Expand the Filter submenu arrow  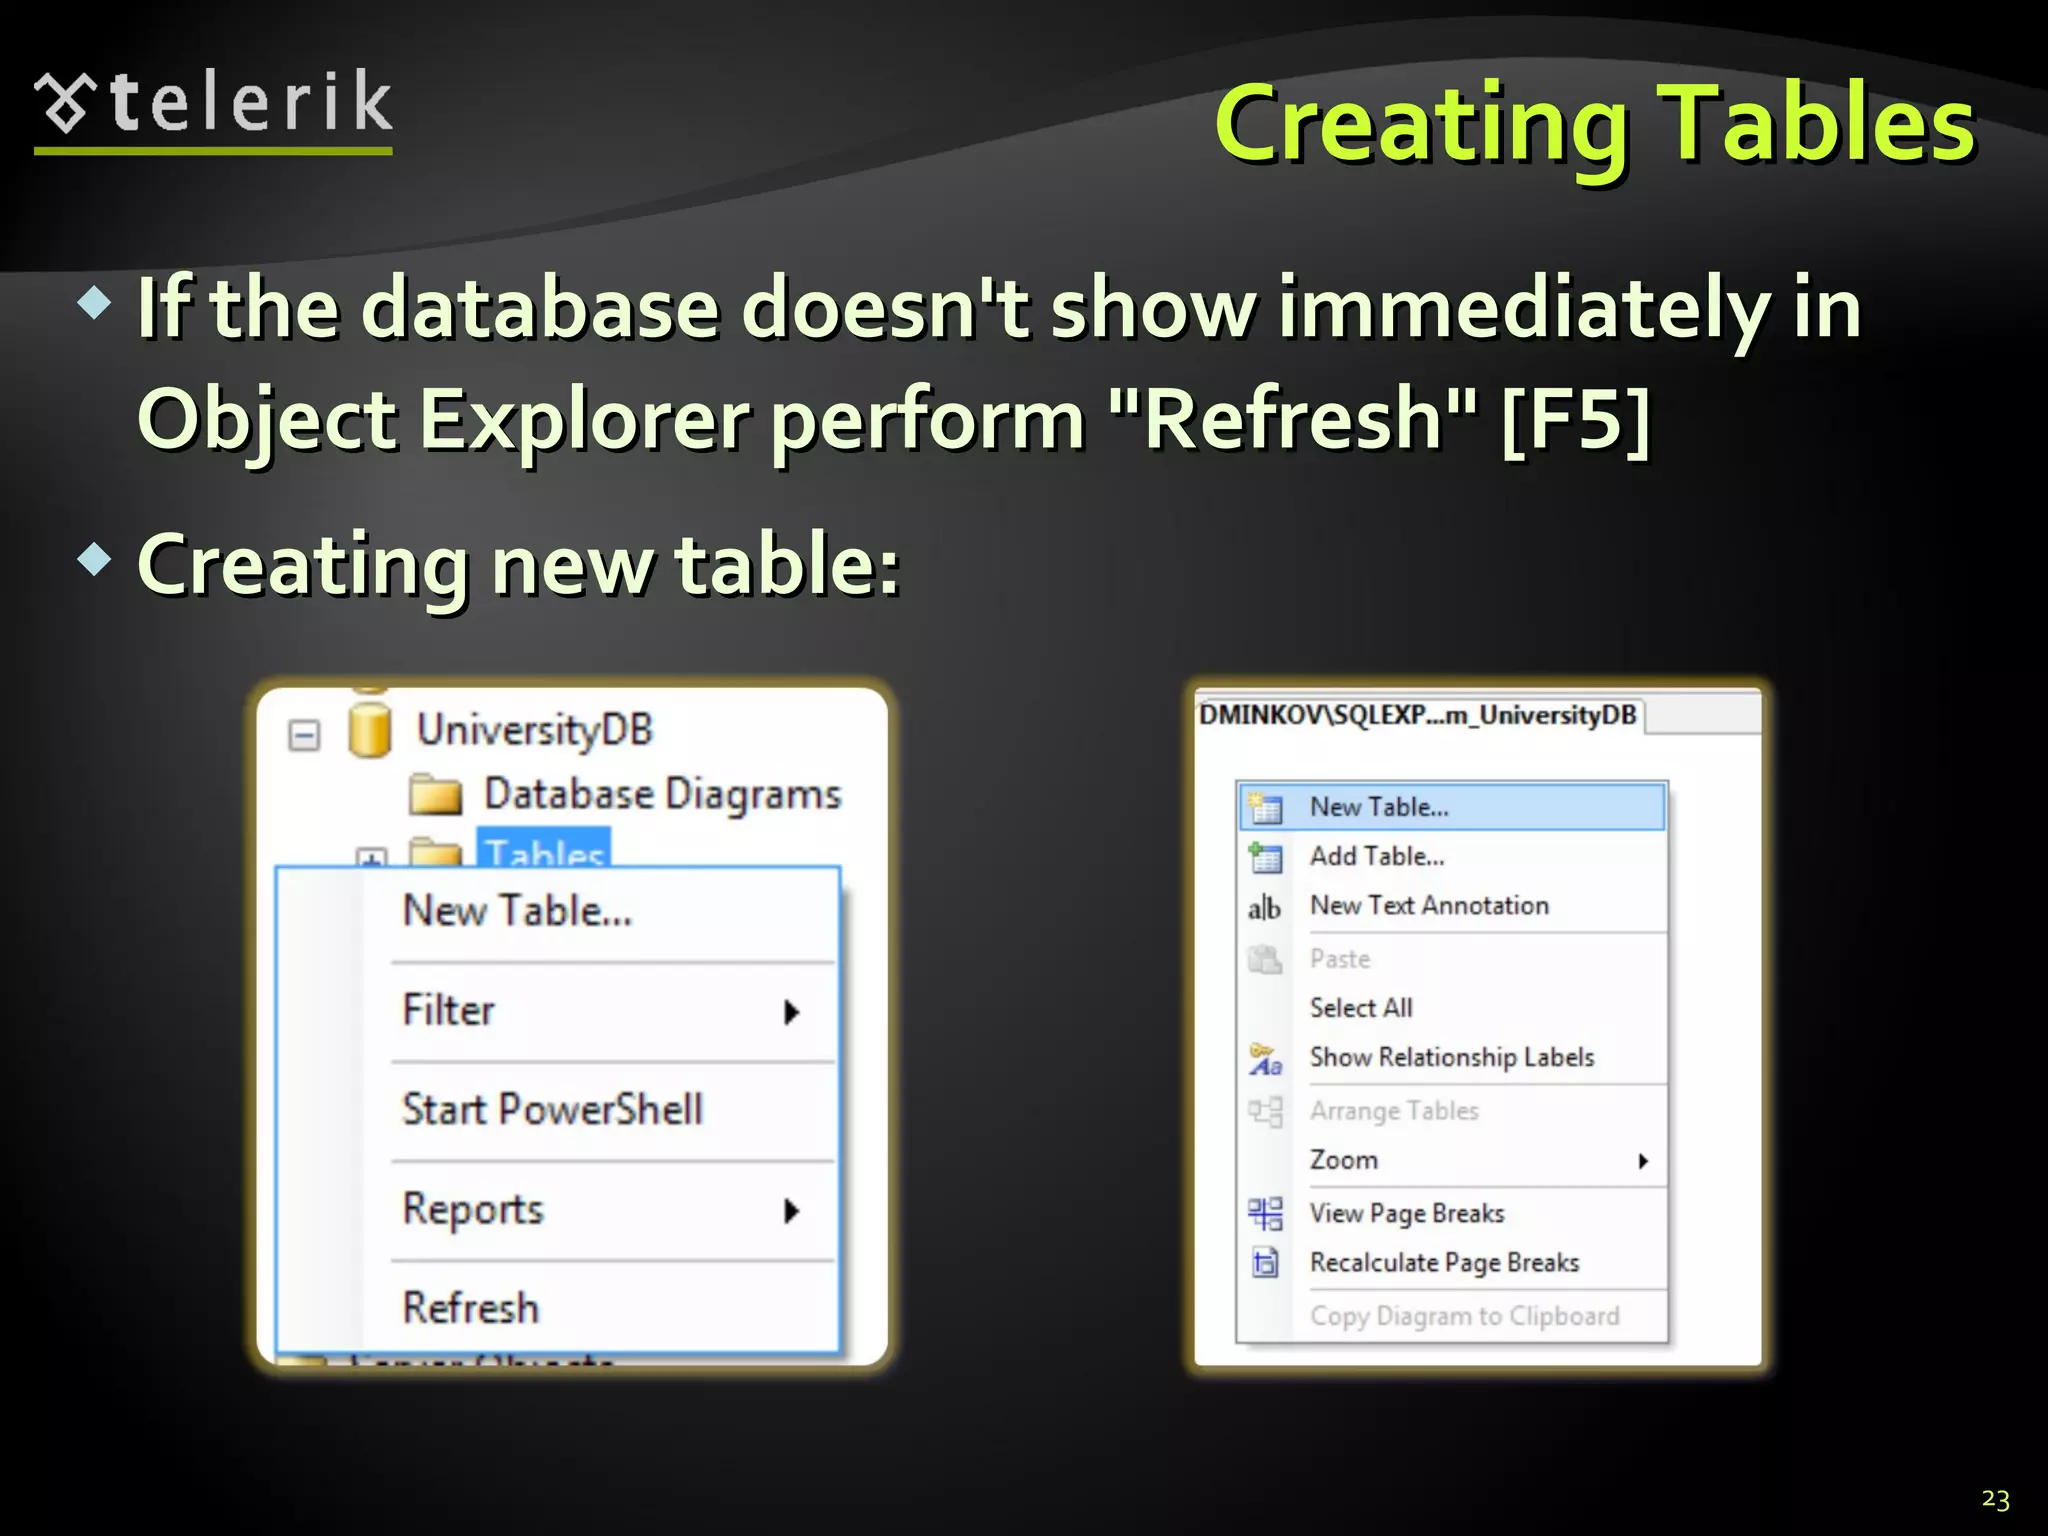coord(792,1012)
